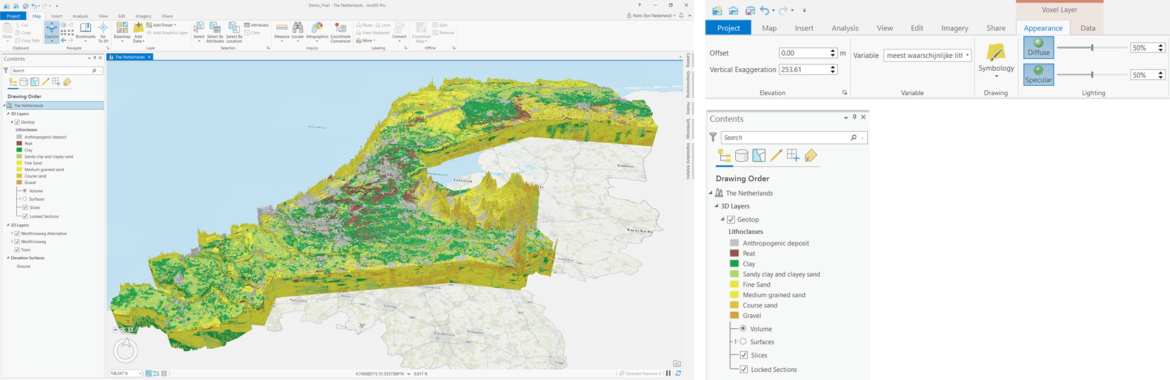Toggle Diffuse lighting button

pos(1039,47)
